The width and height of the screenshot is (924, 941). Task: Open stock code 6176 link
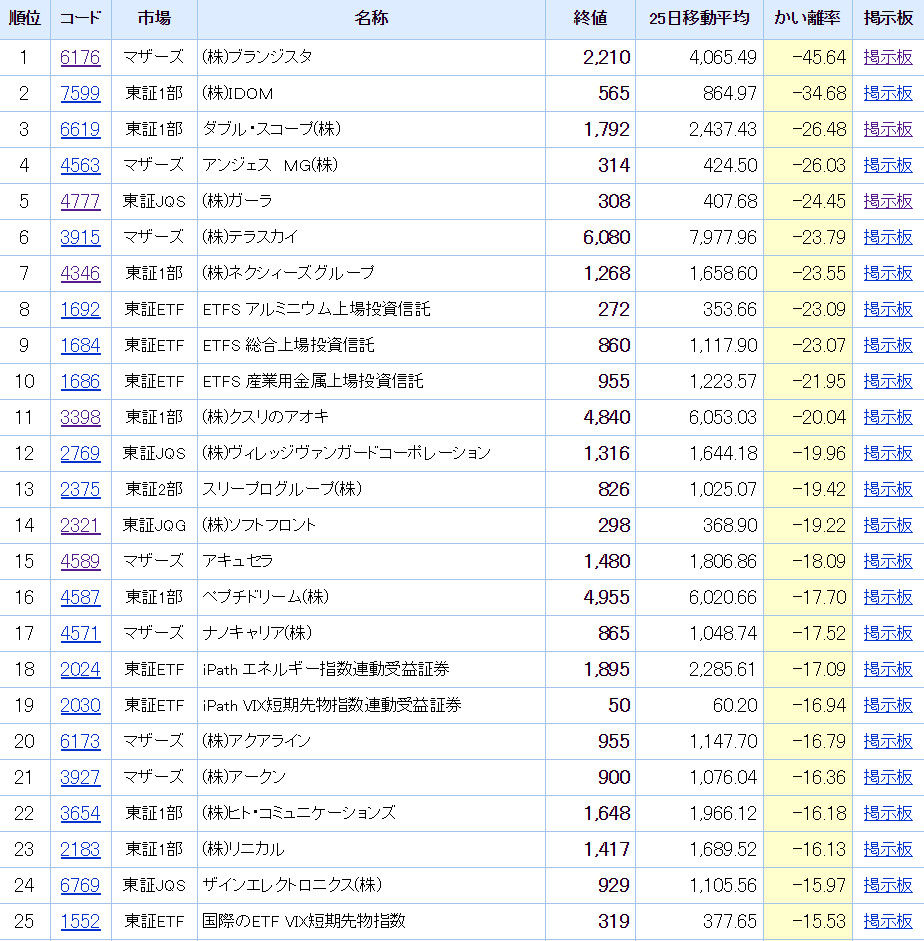[80, 58]
